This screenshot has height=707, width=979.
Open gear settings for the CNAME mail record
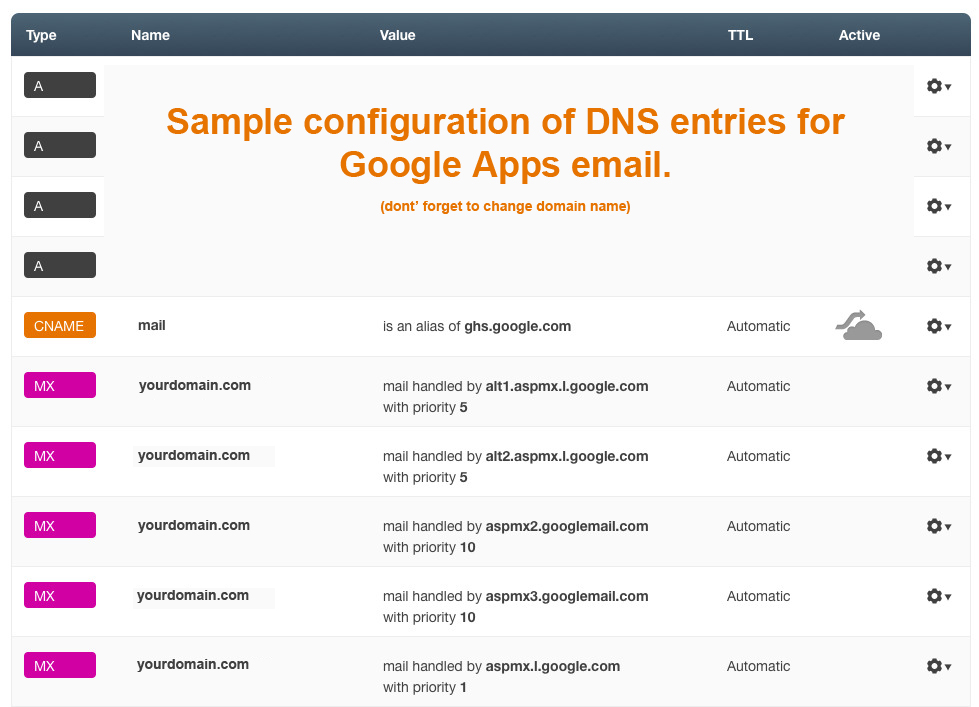pos(938,326)
